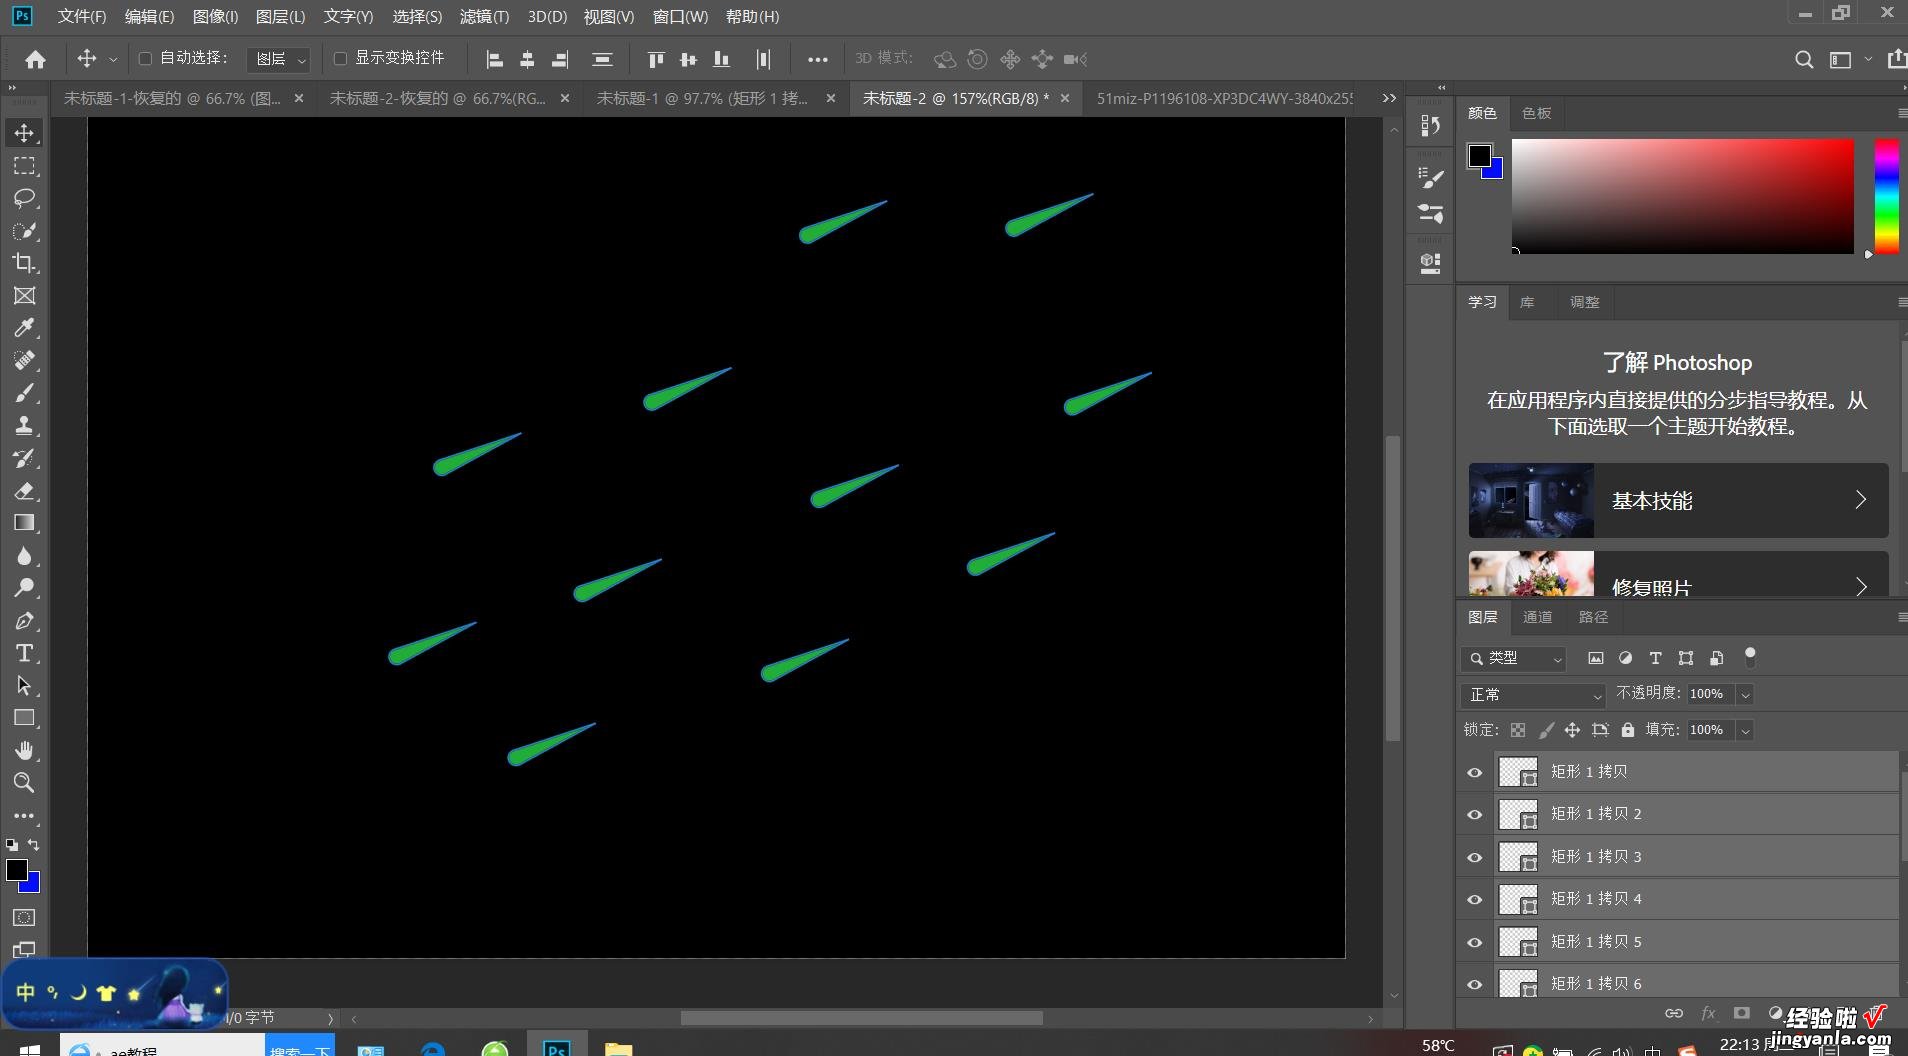The image size is (1908, 1056).
Task: Toggle the layer filter on/off switch
Action: click(x=1750, y=657)
